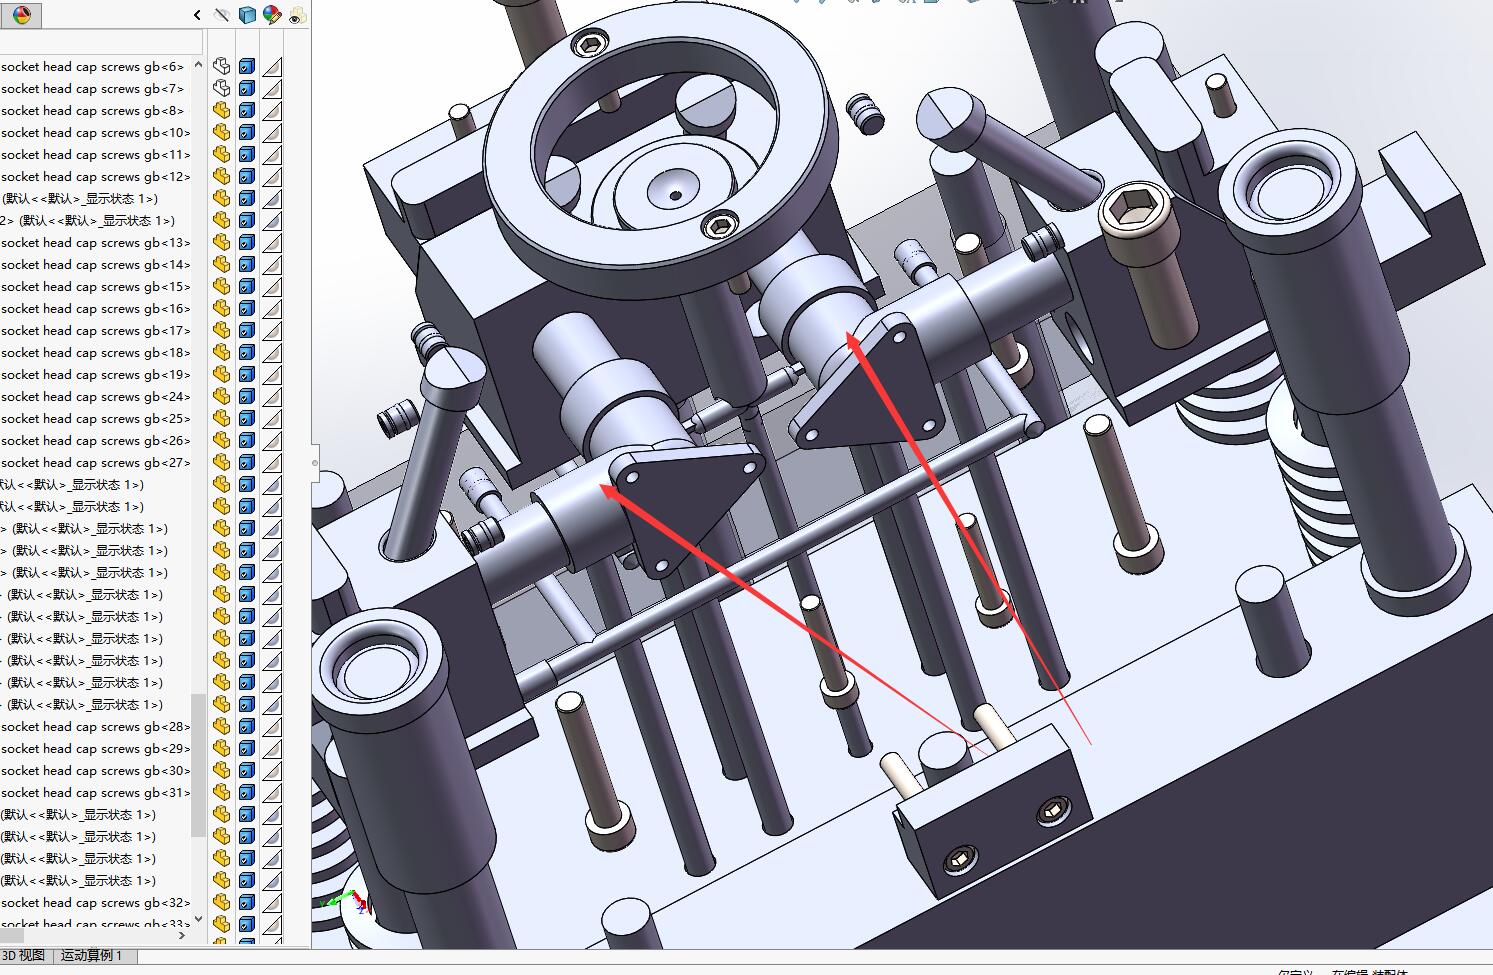Viewport: 1493px width, 975px height.
Task: Select socket head cap screws gb<16> row
Action: 95,309
